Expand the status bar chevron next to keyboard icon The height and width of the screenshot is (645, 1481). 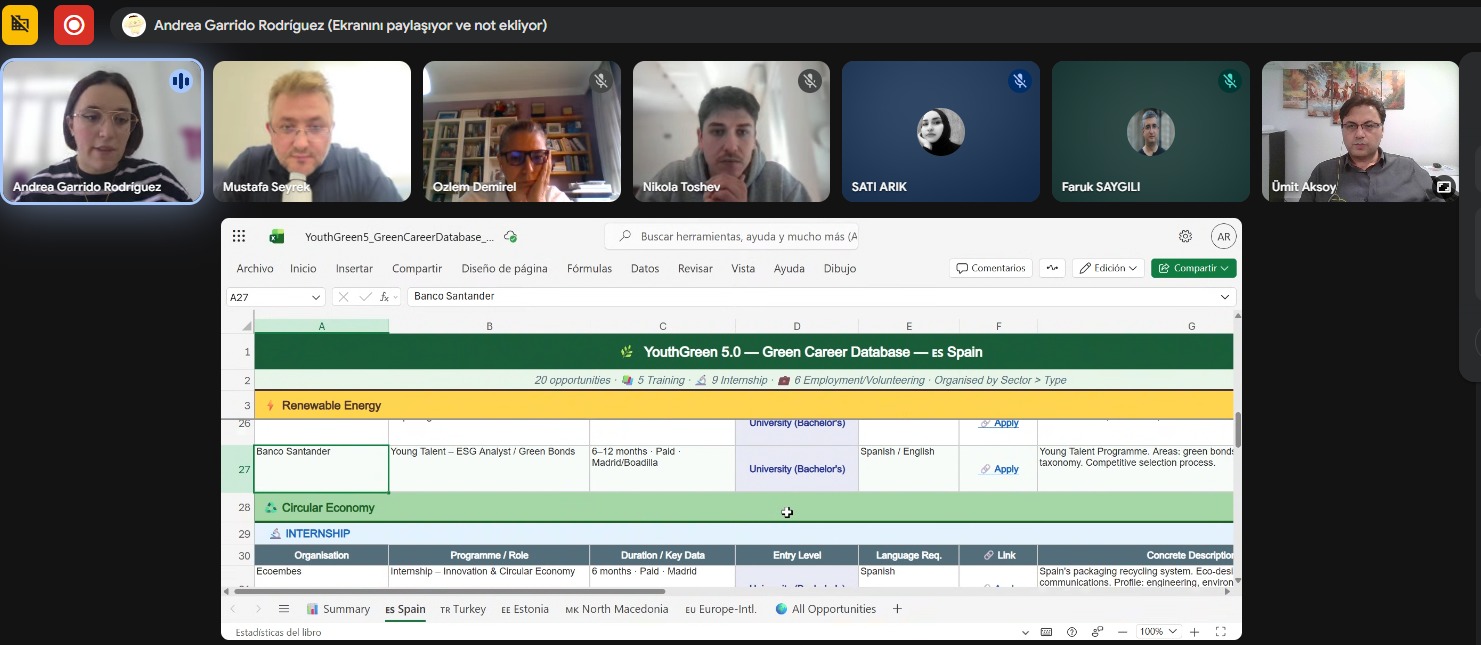tap(1025, 632)
